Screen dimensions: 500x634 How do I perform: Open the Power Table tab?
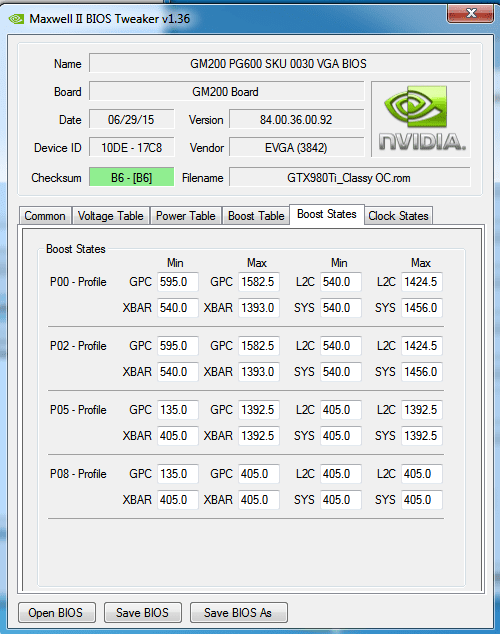point(186,216)
